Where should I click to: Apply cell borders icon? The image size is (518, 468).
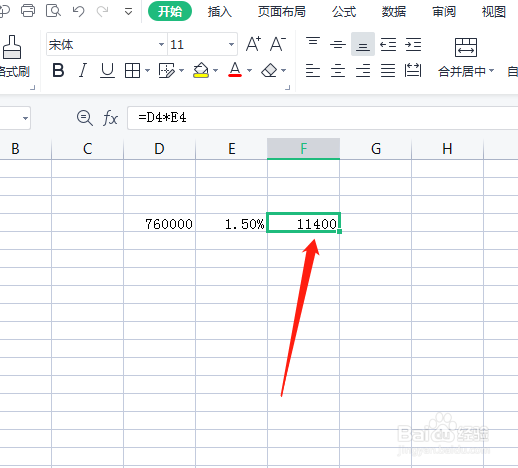(x=132, y=71)
